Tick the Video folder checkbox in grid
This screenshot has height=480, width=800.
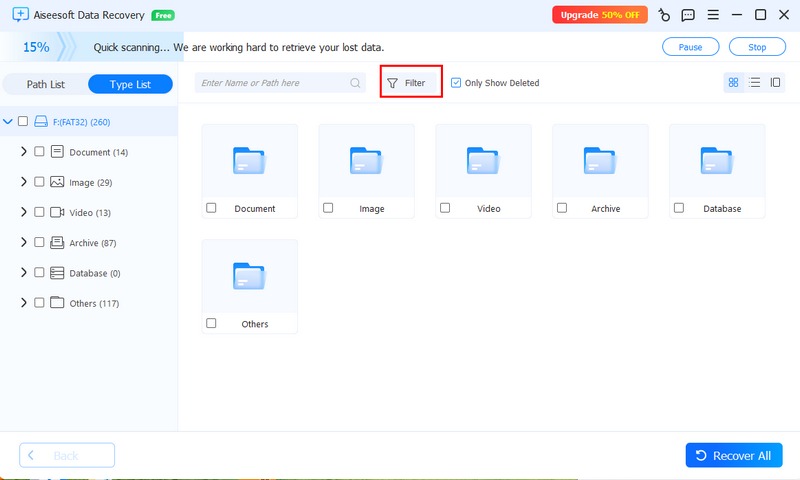coord(445,208)
